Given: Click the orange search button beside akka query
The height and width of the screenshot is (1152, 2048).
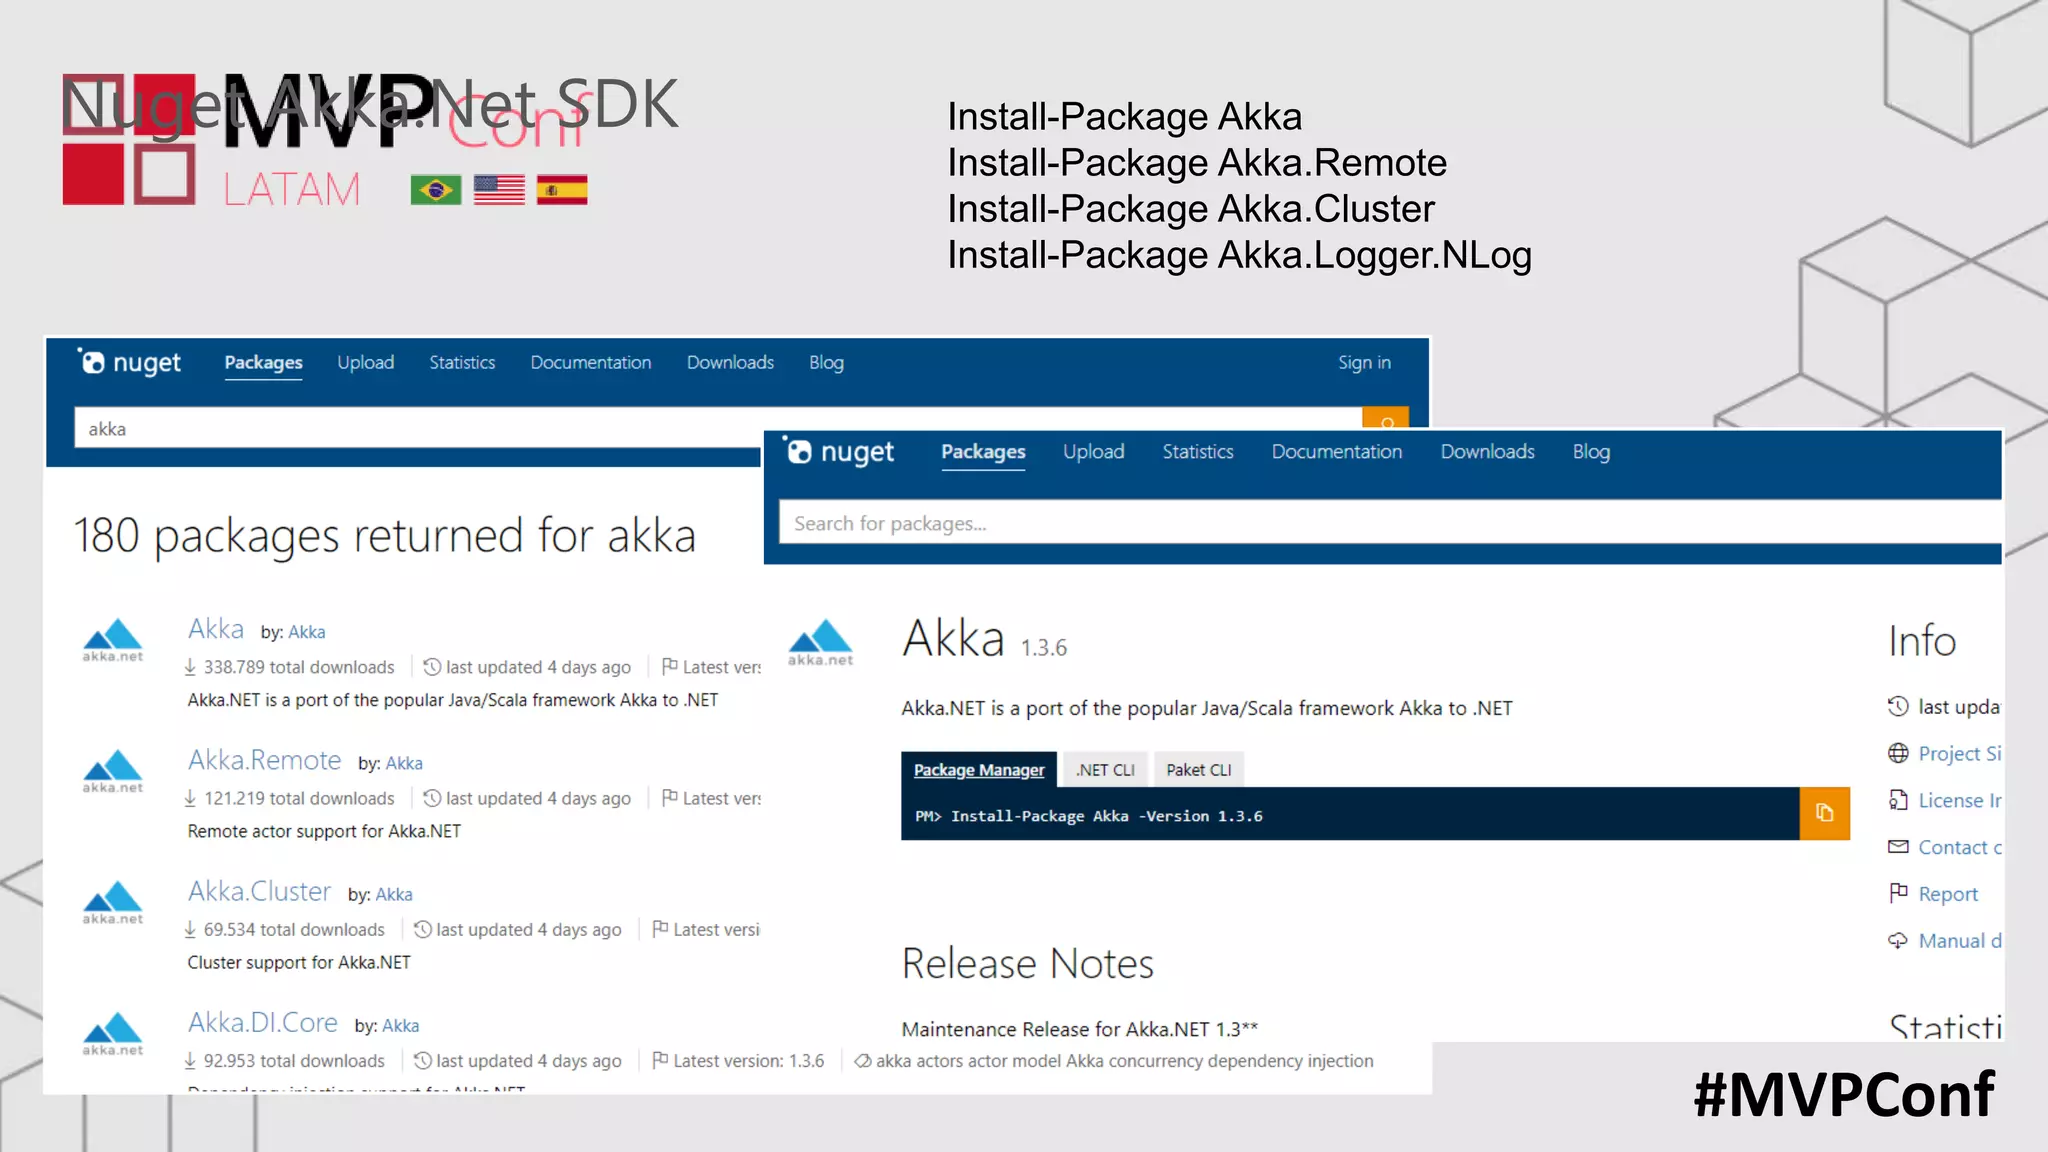Looking at the screenshot, I should pyautogui.click(x=1385, y=419).
